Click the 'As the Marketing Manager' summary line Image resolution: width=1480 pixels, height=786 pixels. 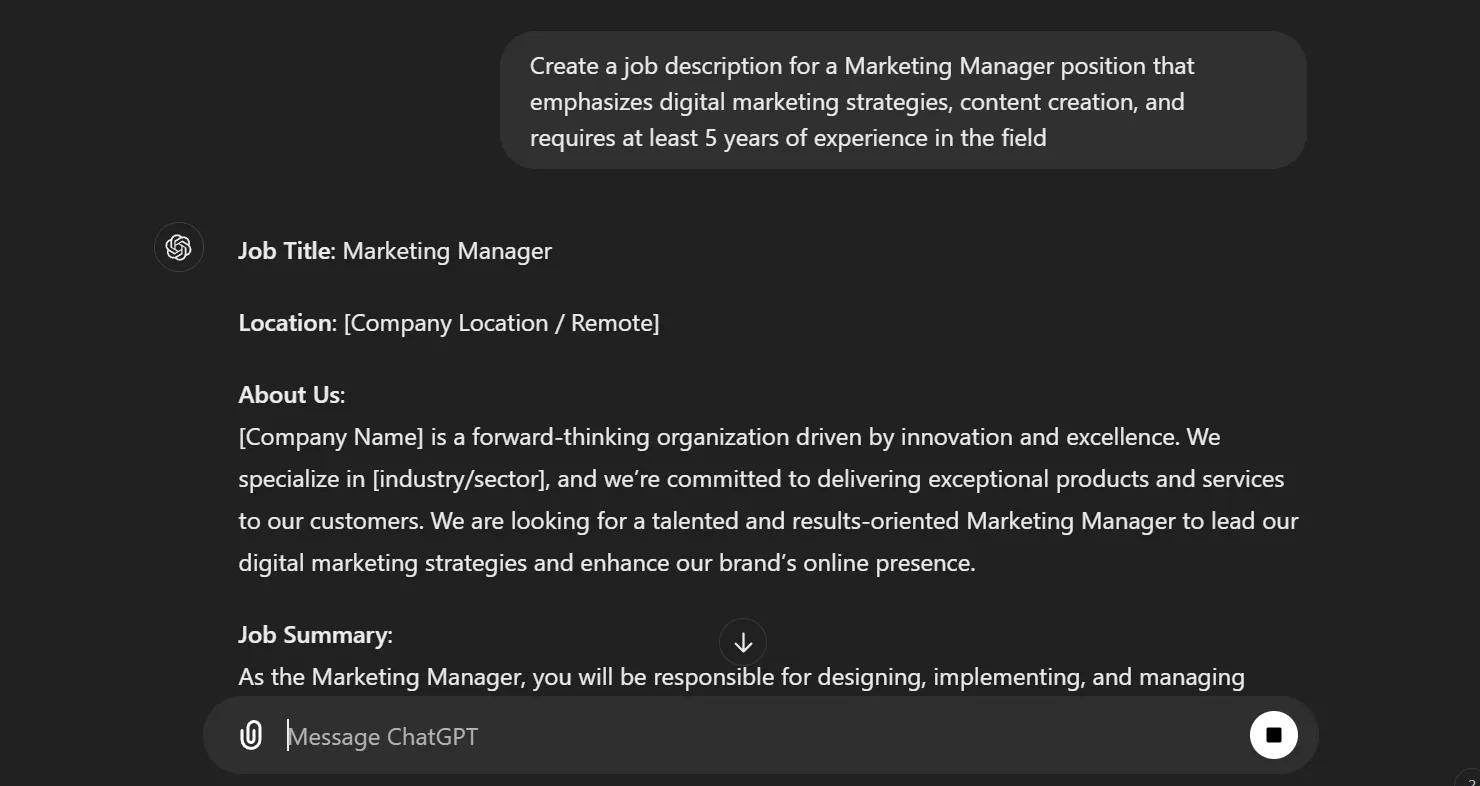point(741,677)
